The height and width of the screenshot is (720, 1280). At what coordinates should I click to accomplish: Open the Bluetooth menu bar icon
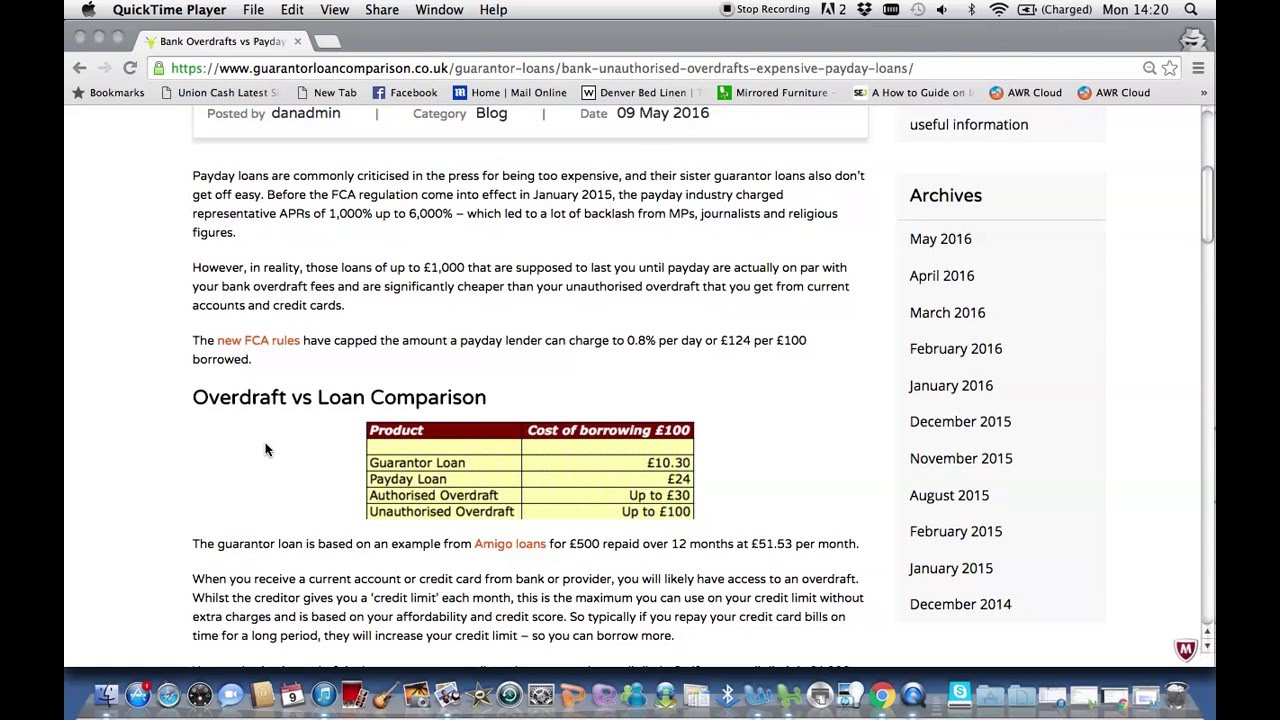971,9
